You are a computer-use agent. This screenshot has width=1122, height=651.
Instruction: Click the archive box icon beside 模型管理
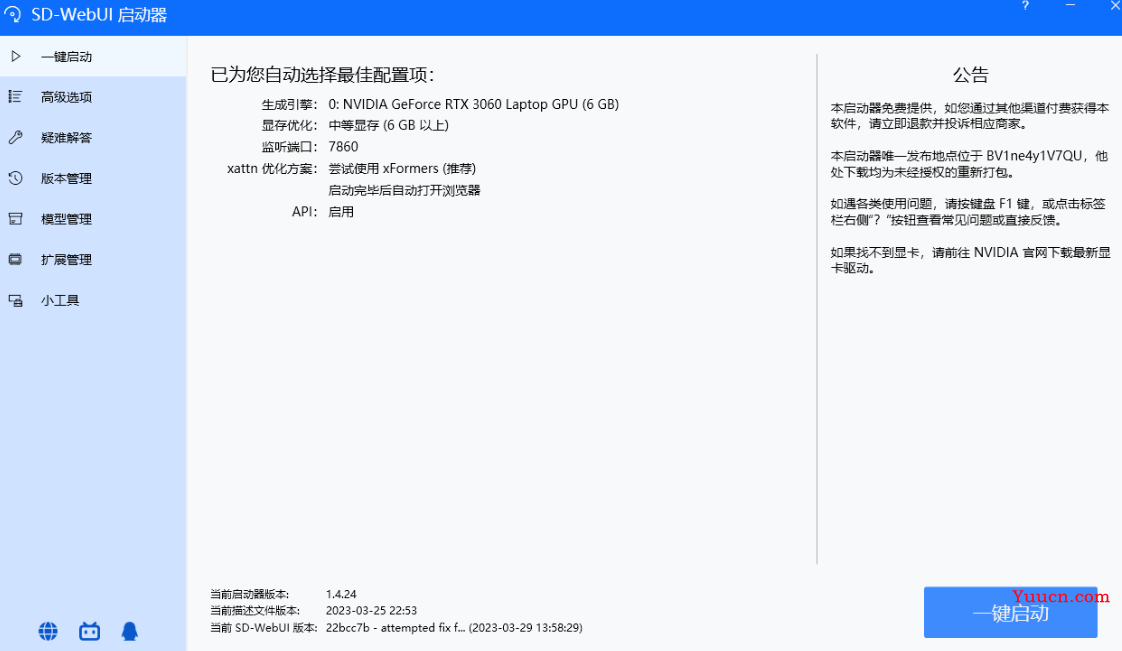pos(15,219)
